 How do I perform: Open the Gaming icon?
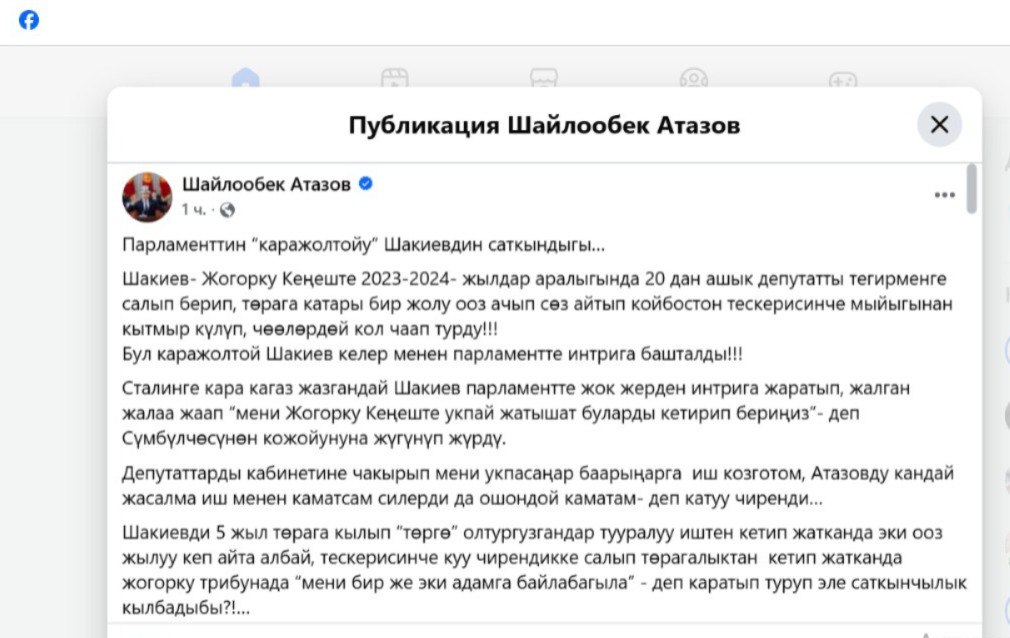click(842, 79)
